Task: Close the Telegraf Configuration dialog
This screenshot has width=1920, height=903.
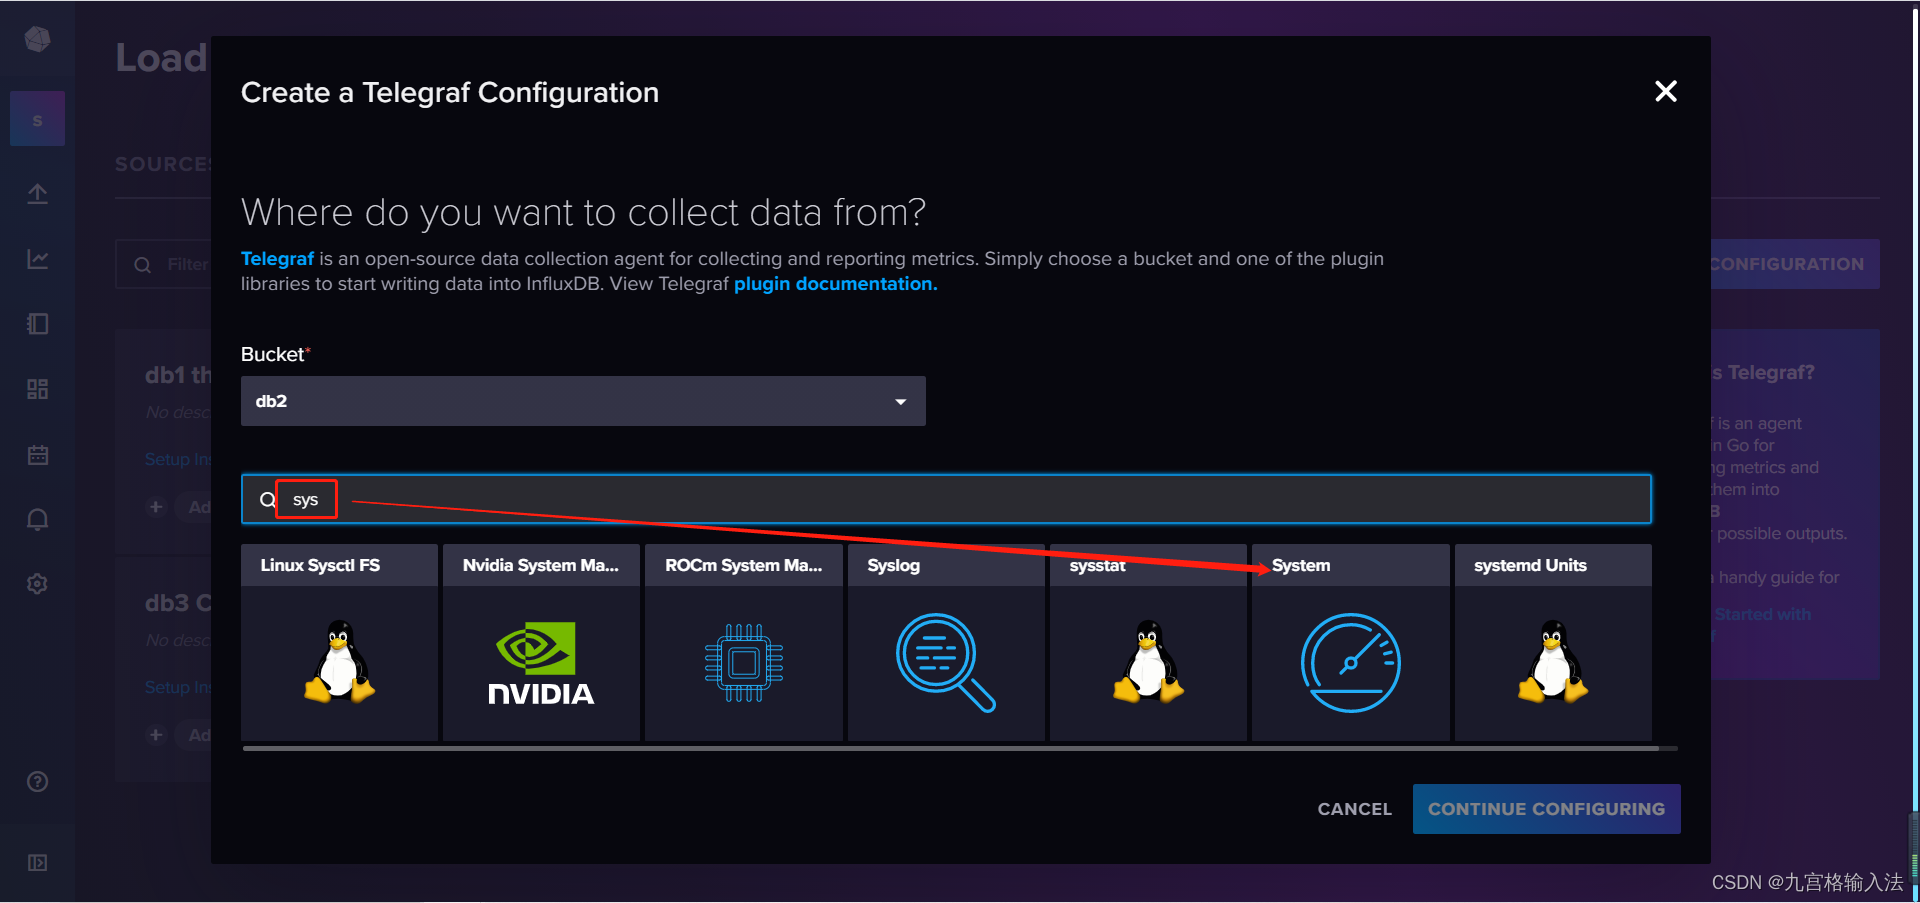Action: (1665, 91)
